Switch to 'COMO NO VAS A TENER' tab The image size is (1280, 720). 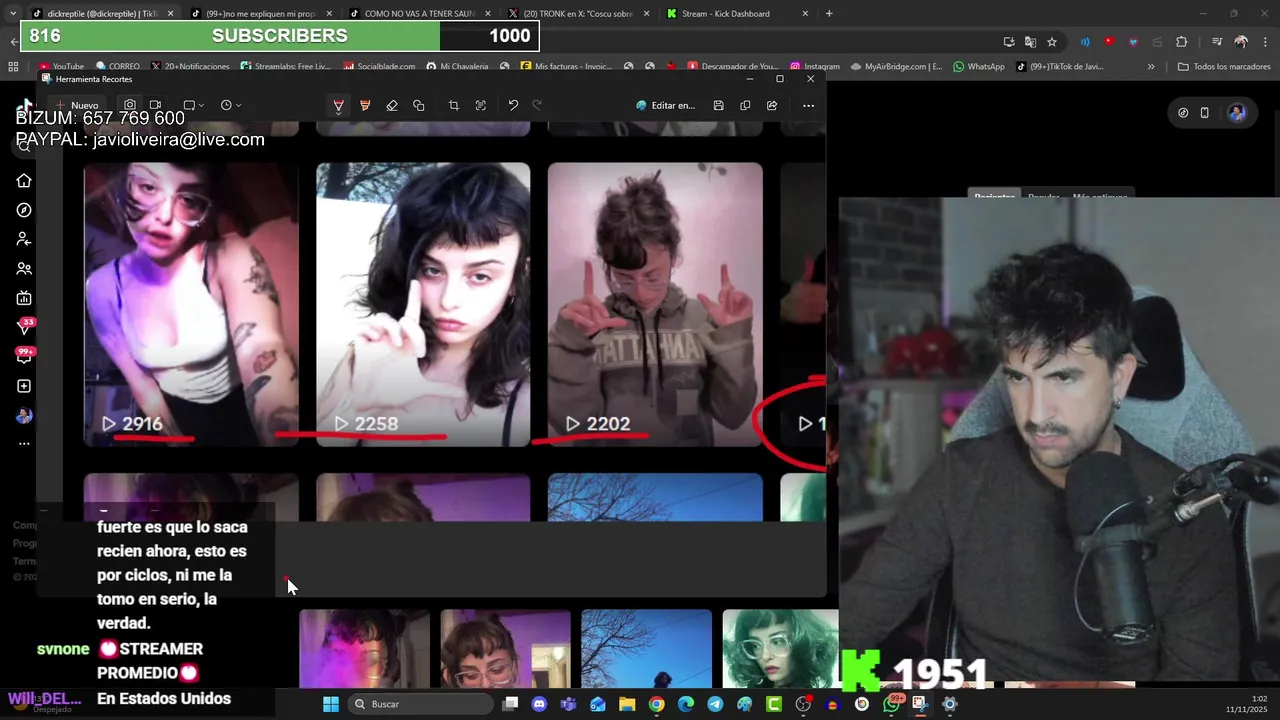pos(418,14)
